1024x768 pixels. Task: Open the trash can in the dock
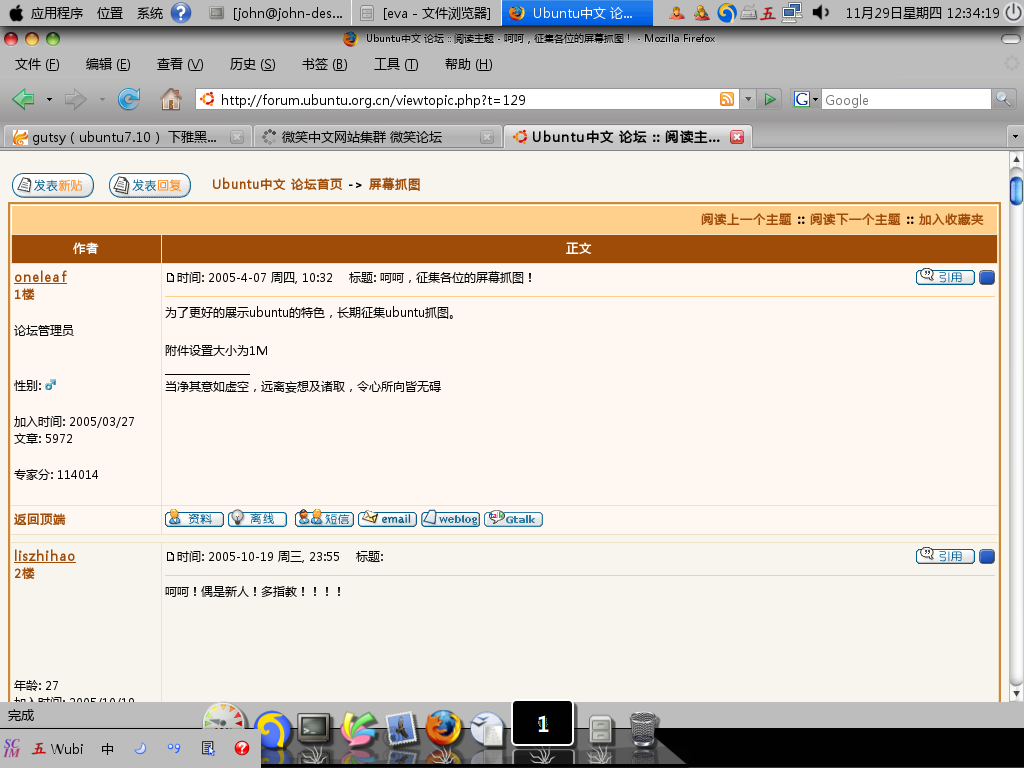tap(643, 728)
